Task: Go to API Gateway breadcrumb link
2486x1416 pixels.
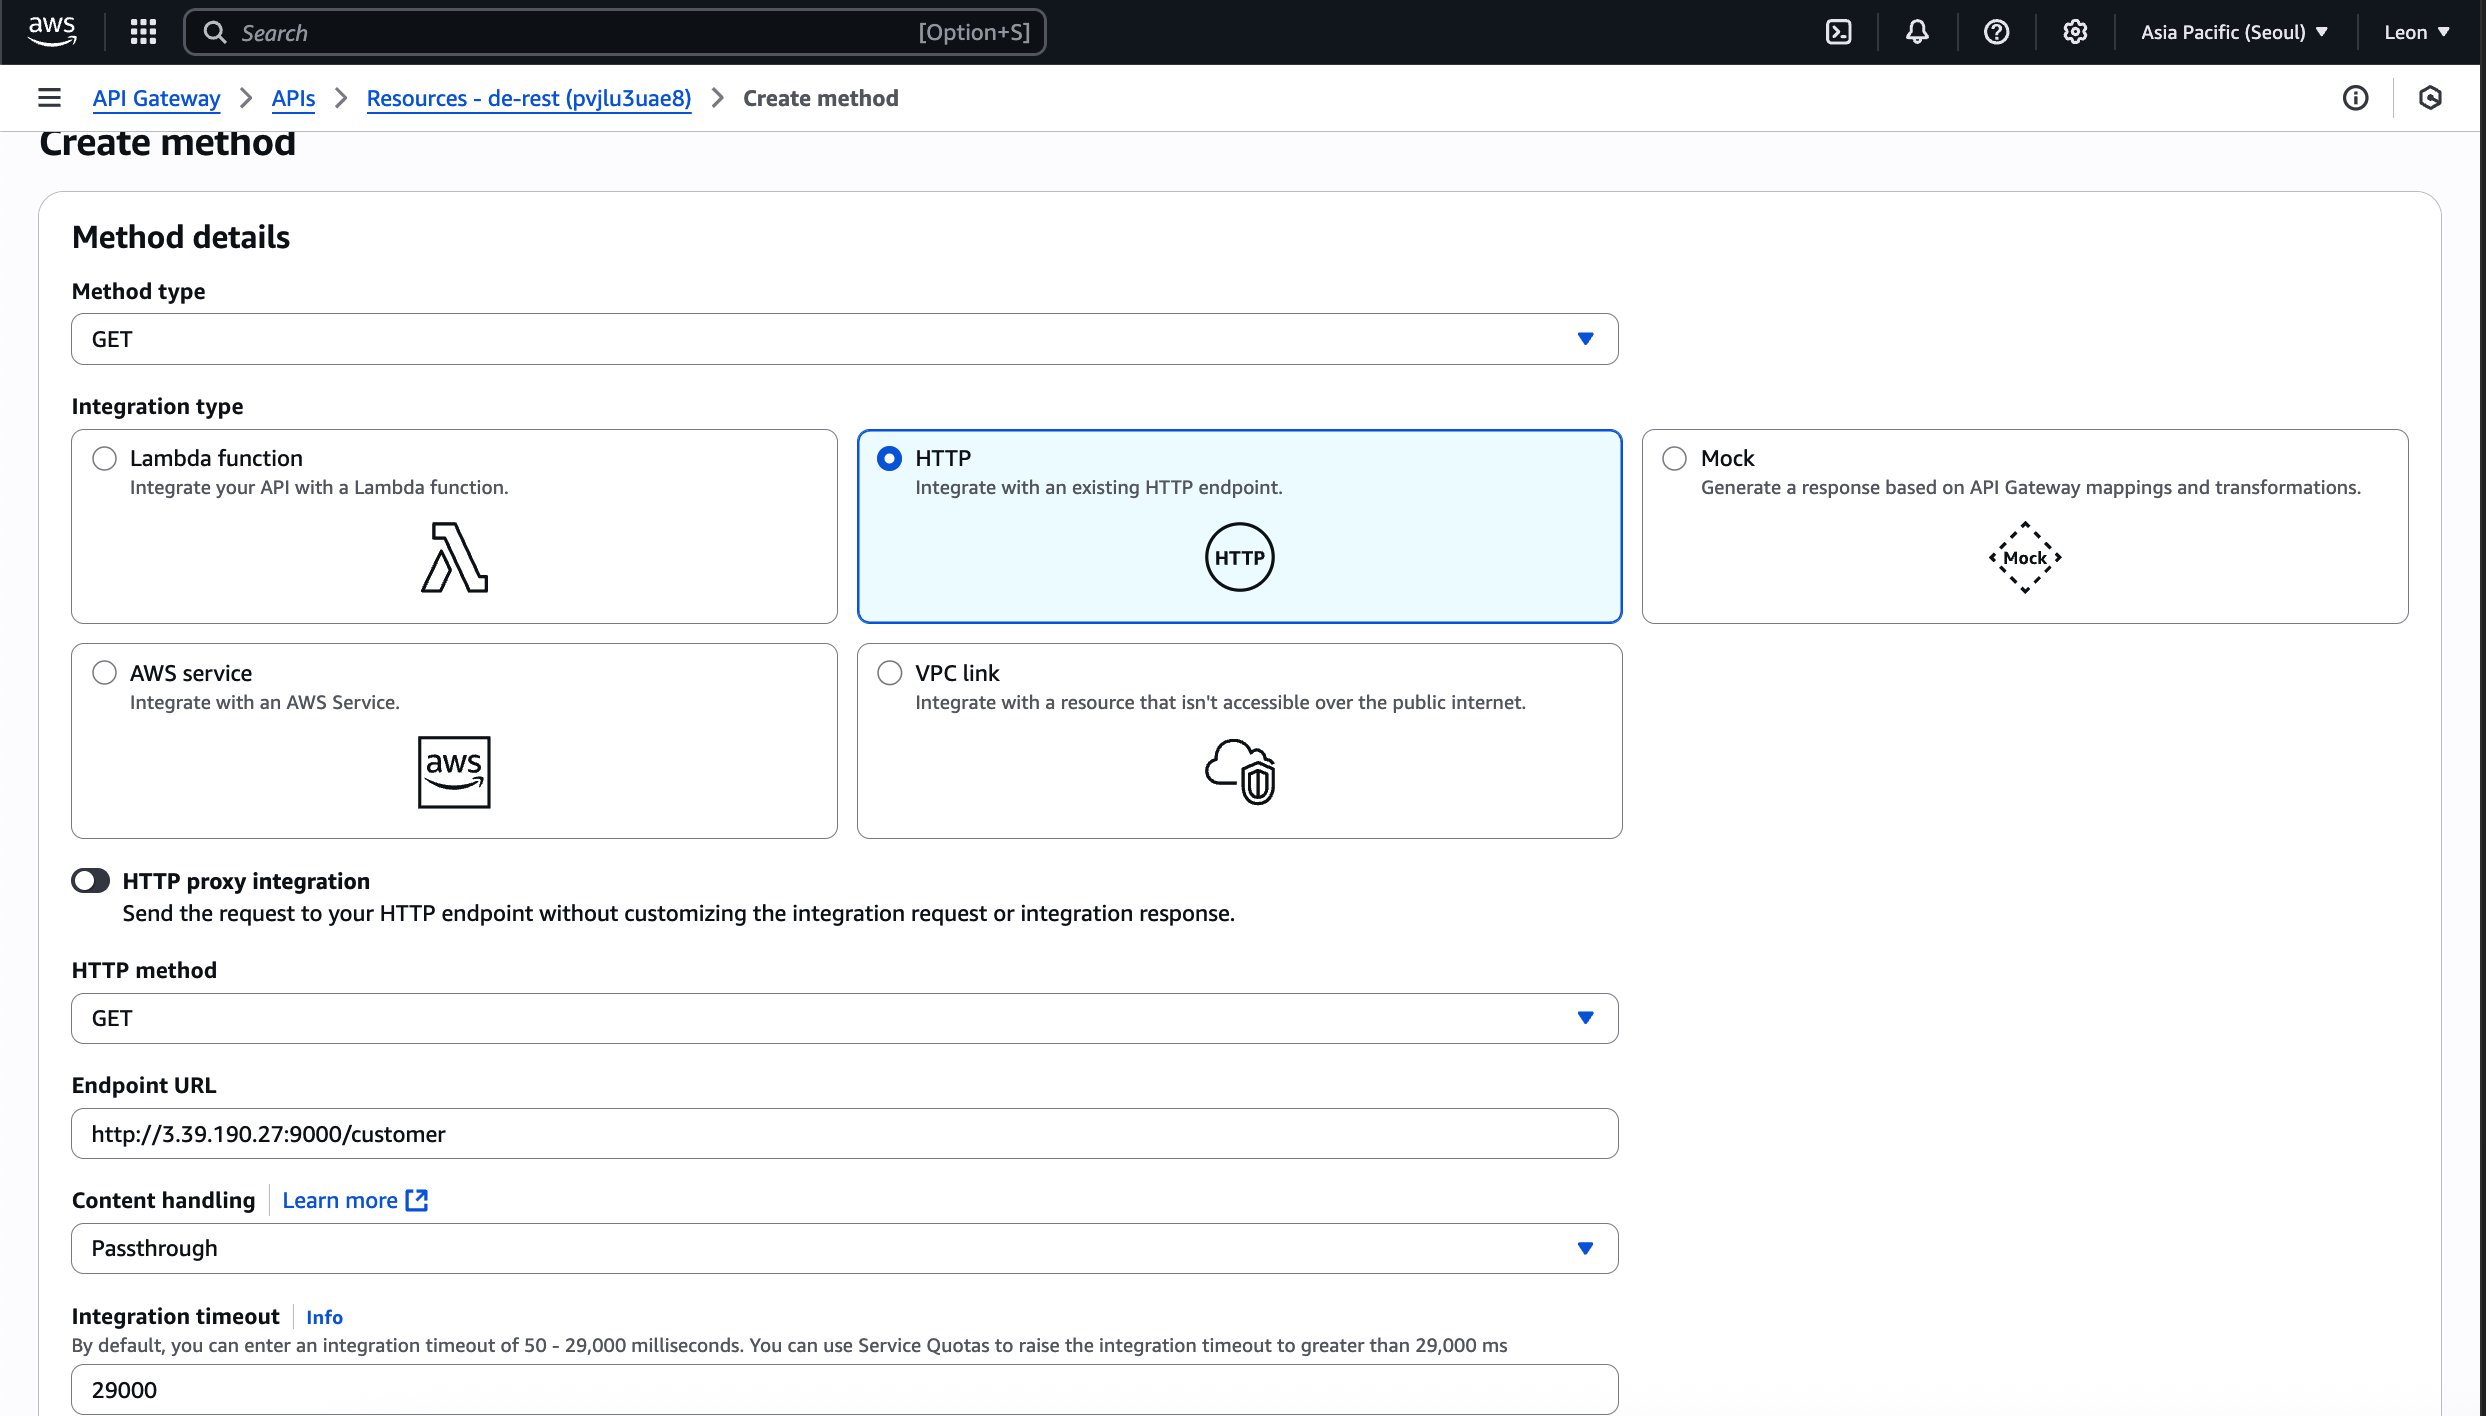Action: pyautogui.click(x=156, y=98)
